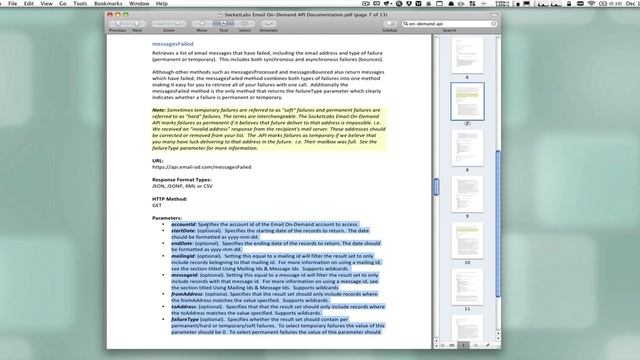Open the Bookmarks menu
Viewport: 640px width, 360px height.
[x=108, y=3]
